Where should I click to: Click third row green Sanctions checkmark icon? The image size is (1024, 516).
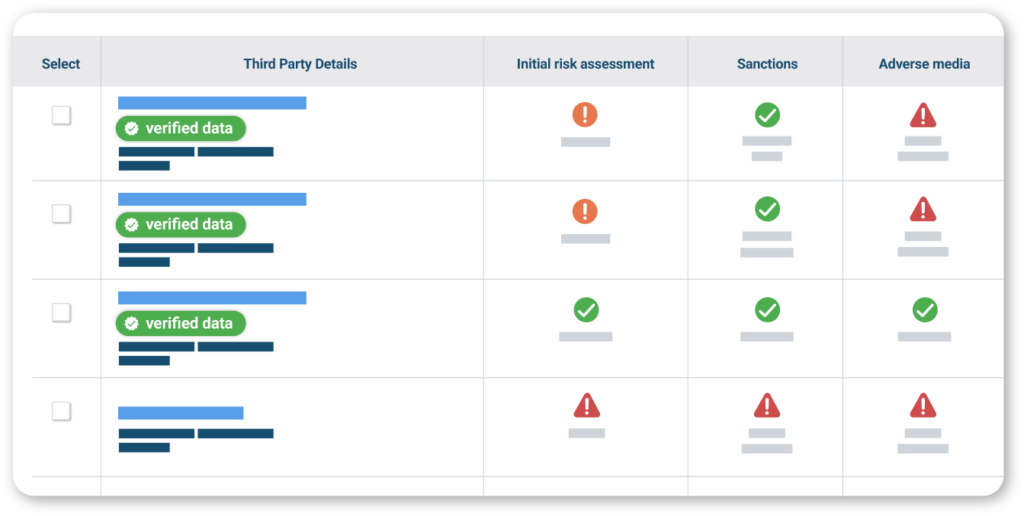click(767, 310)
